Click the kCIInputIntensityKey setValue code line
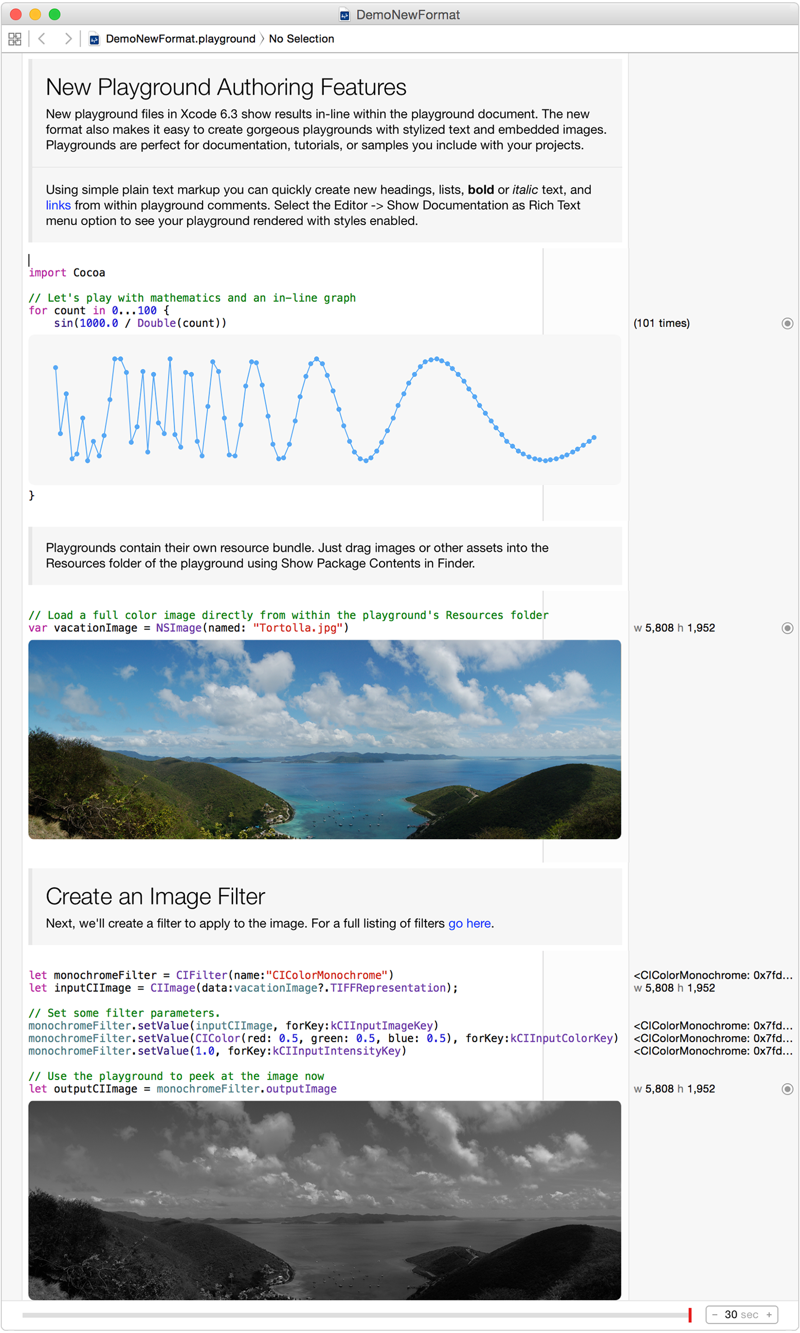This screenshot has width=800, height=1333. [x=217, y=1051]
